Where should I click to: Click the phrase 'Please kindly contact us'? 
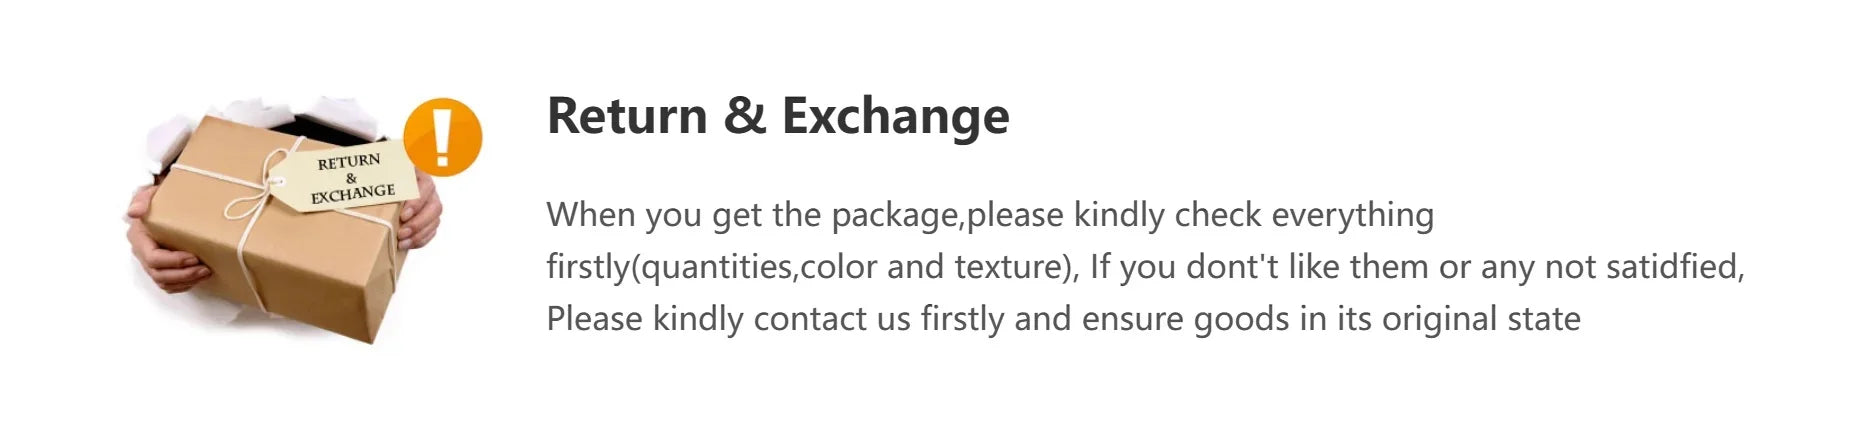coord(728,319)
